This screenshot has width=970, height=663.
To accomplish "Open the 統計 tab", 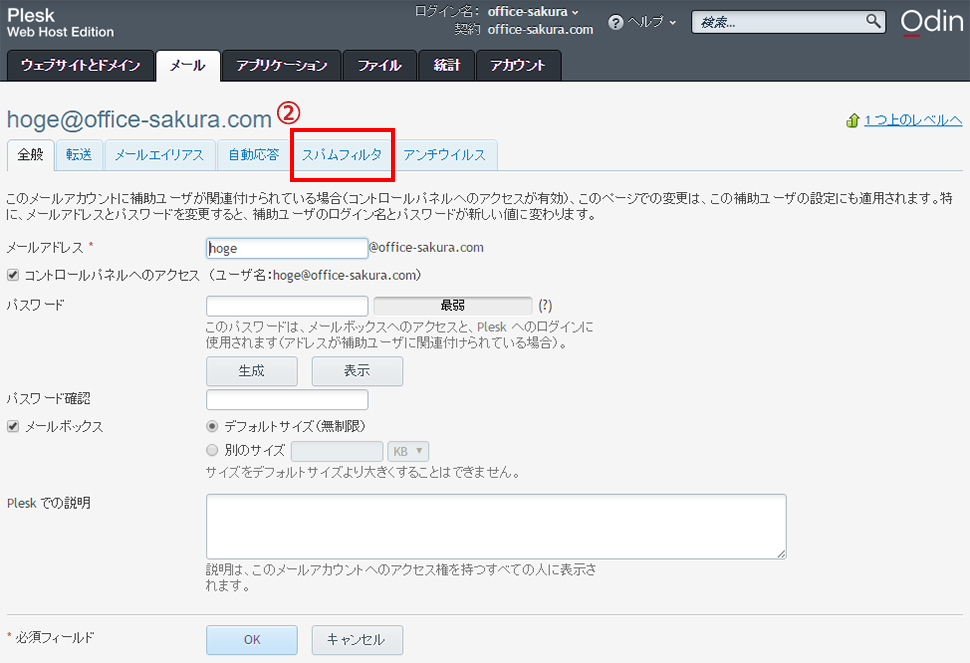I will coord(447,66).
